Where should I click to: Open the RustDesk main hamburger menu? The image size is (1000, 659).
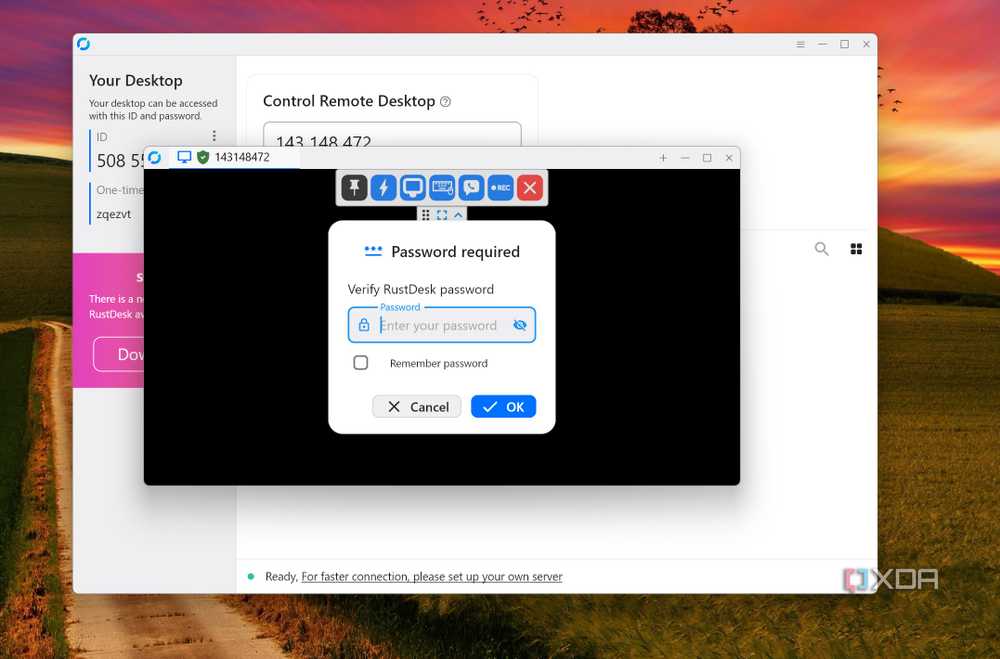[800, 44]
